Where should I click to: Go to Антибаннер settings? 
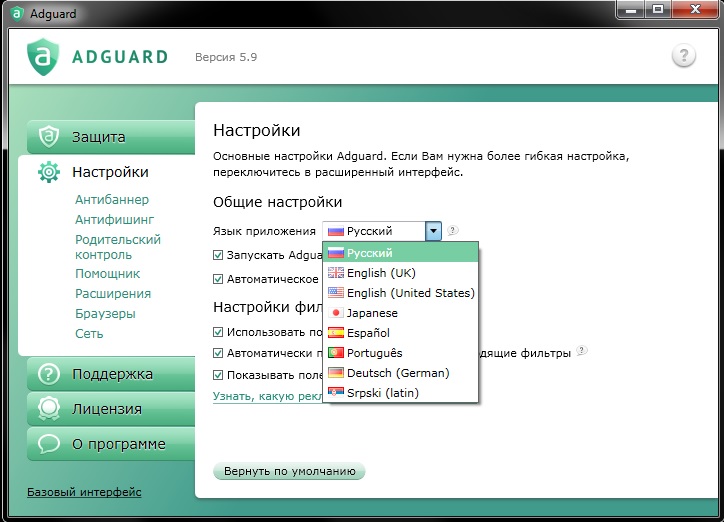tap(112, 199)
